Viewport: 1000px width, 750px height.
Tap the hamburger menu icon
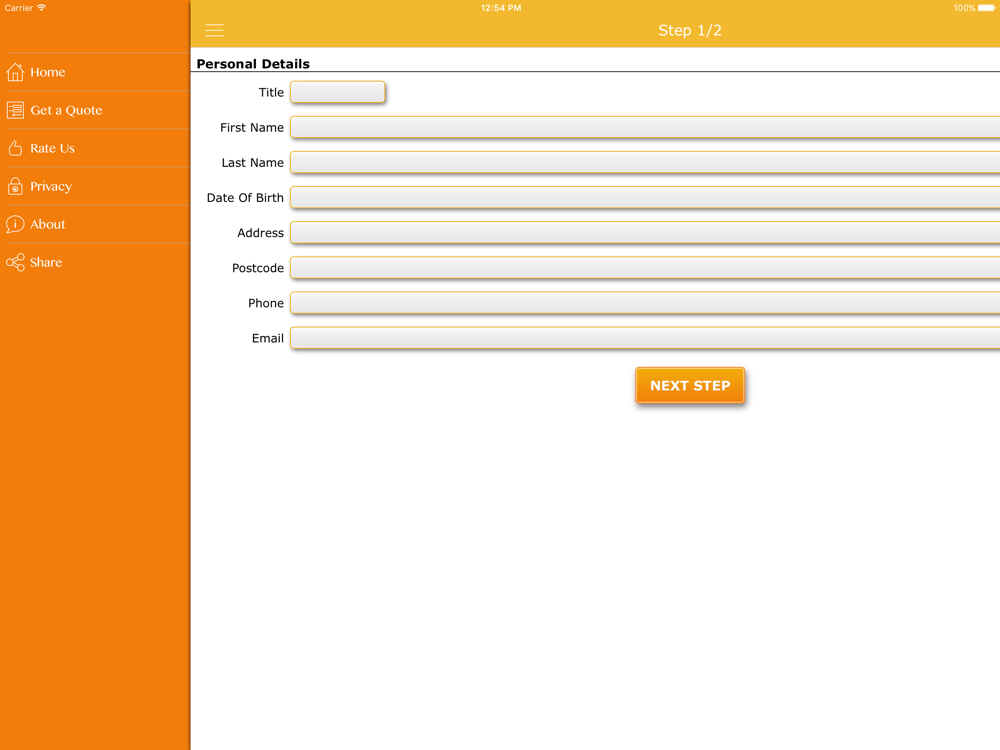214,30
